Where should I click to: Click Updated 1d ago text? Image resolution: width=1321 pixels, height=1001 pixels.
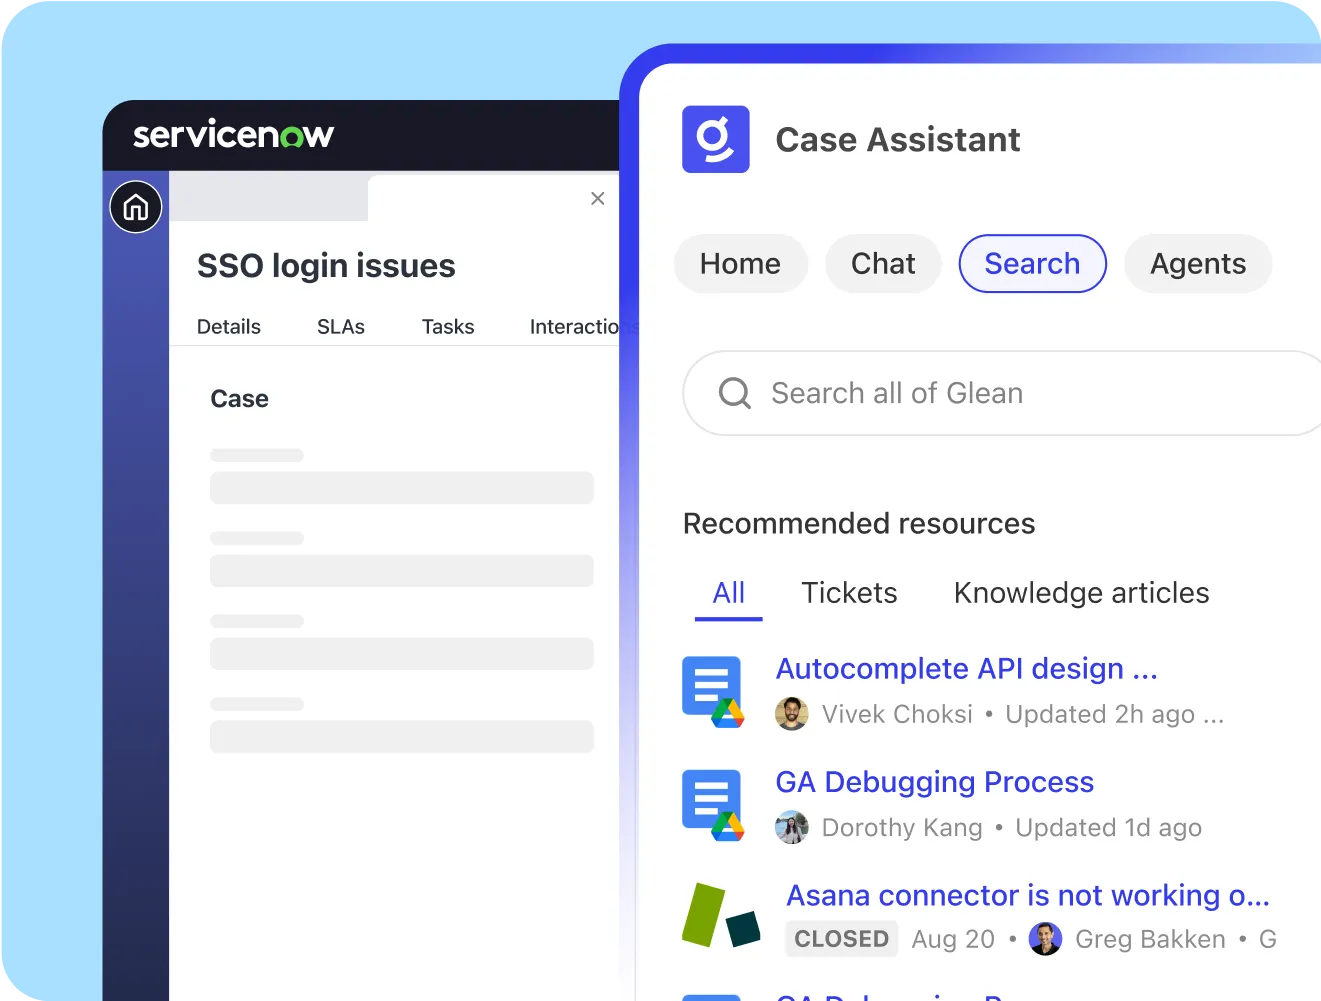tap(1109, 828)
